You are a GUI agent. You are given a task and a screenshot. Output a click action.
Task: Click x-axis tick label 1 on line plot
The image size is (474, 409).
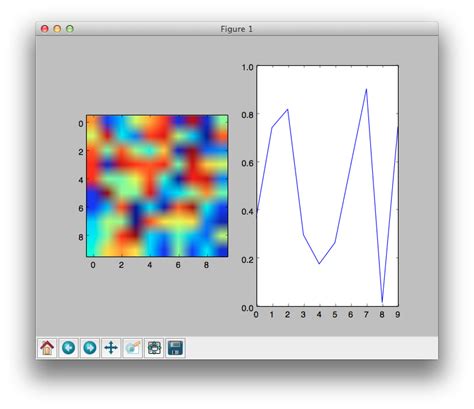[272, 314]
